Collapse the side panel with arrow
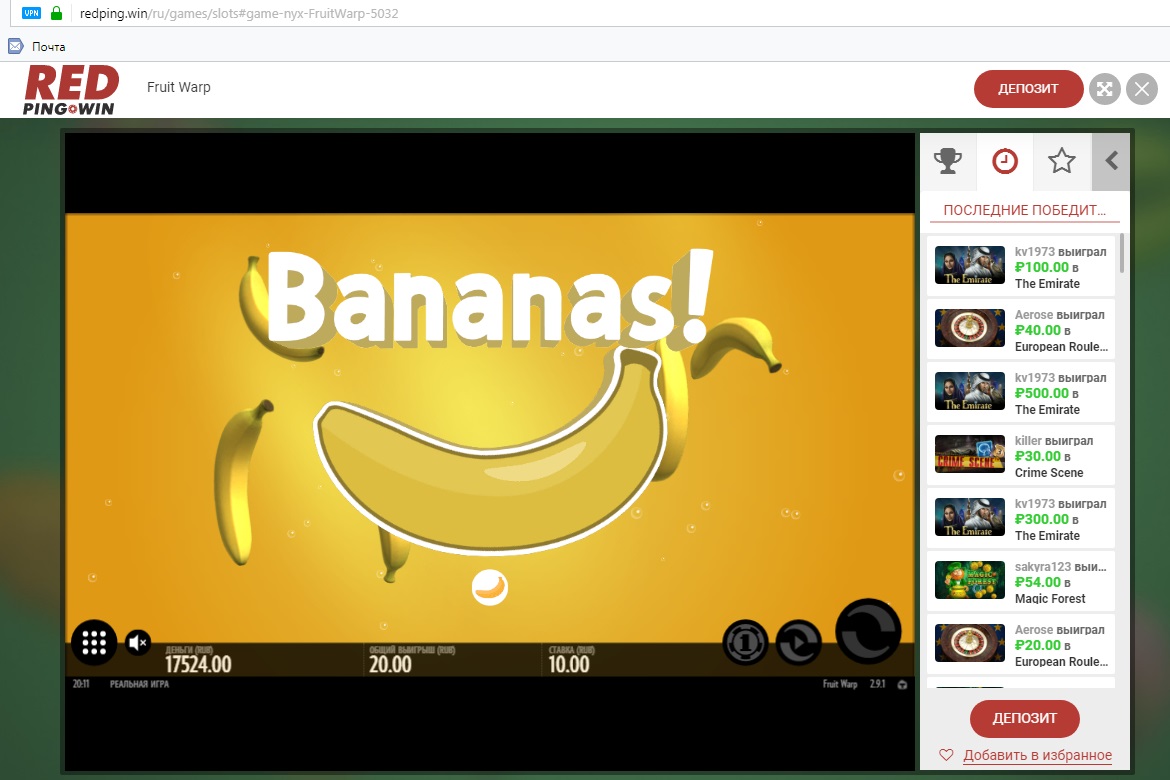1170x780 pixels. pos(1111,161)
